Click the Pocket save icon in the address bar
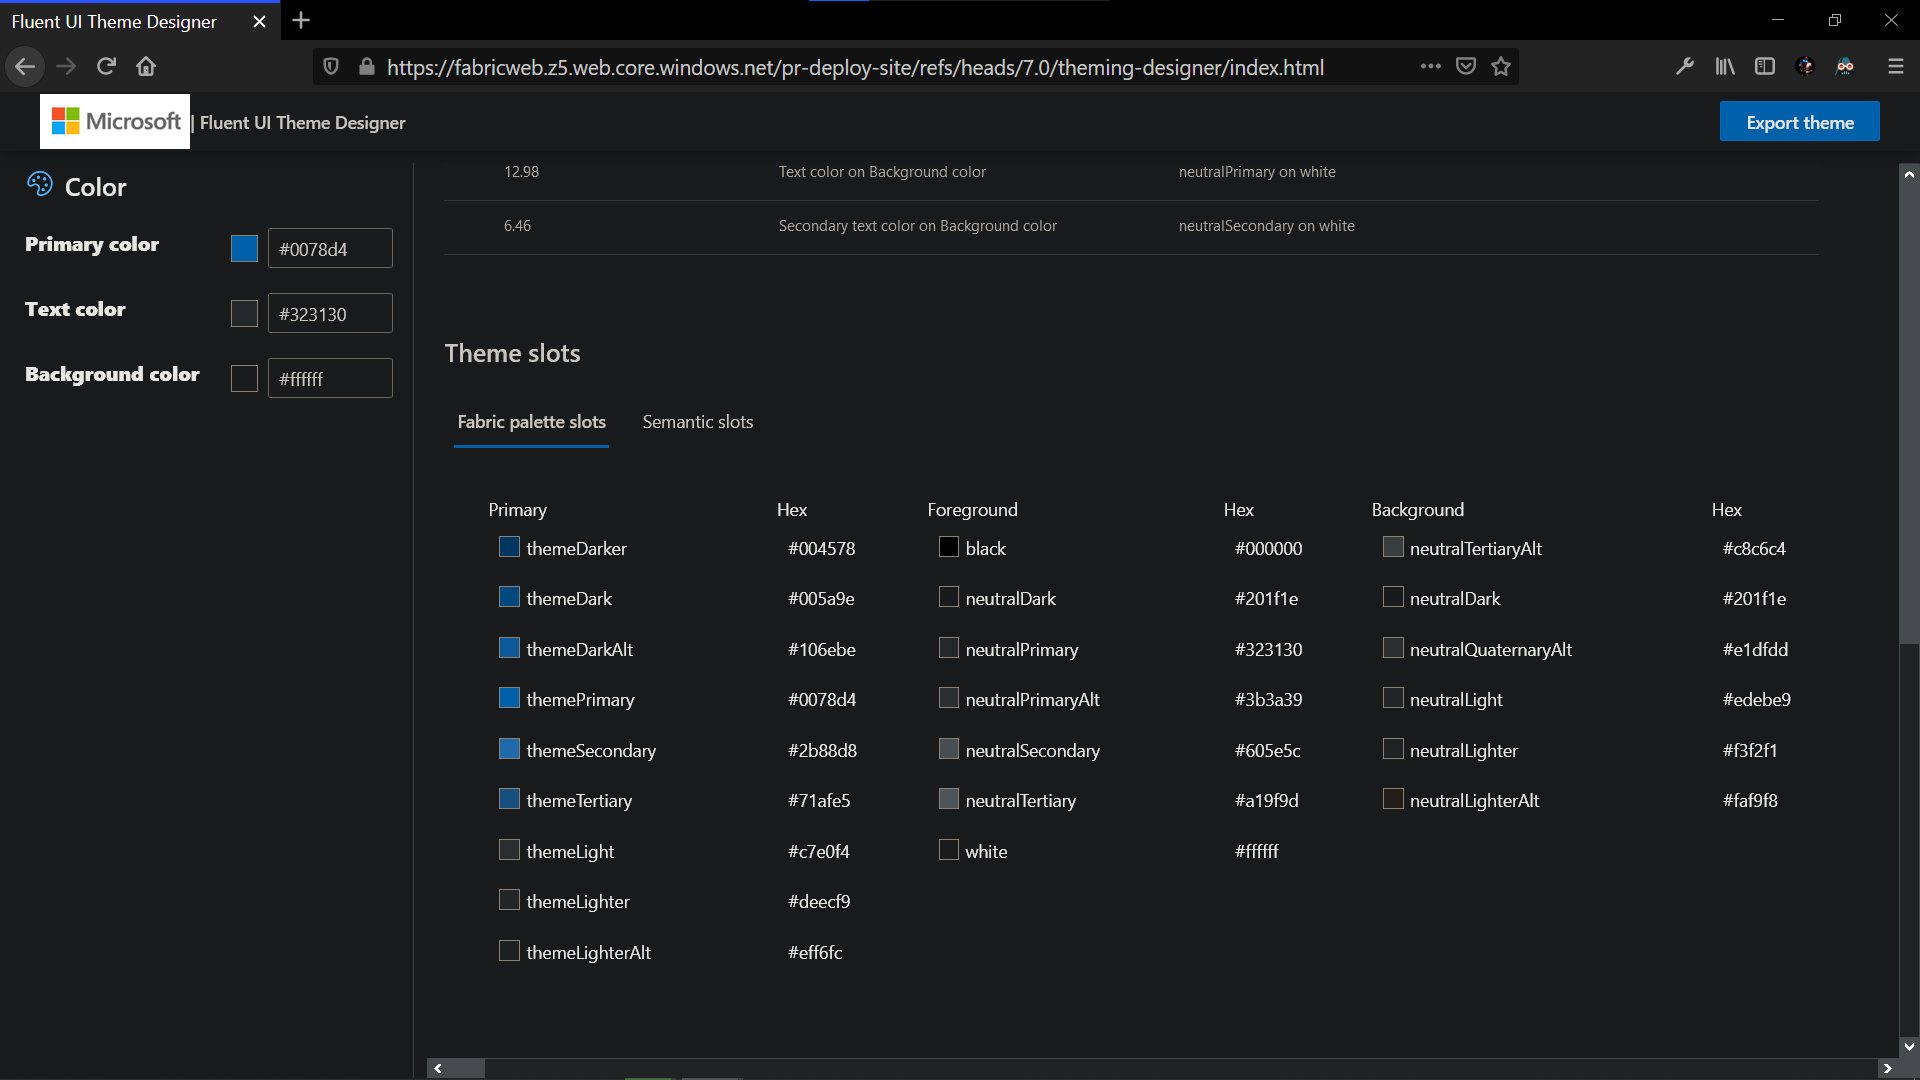This screenshot has height=1080, width=1920. pos(1466,66)
